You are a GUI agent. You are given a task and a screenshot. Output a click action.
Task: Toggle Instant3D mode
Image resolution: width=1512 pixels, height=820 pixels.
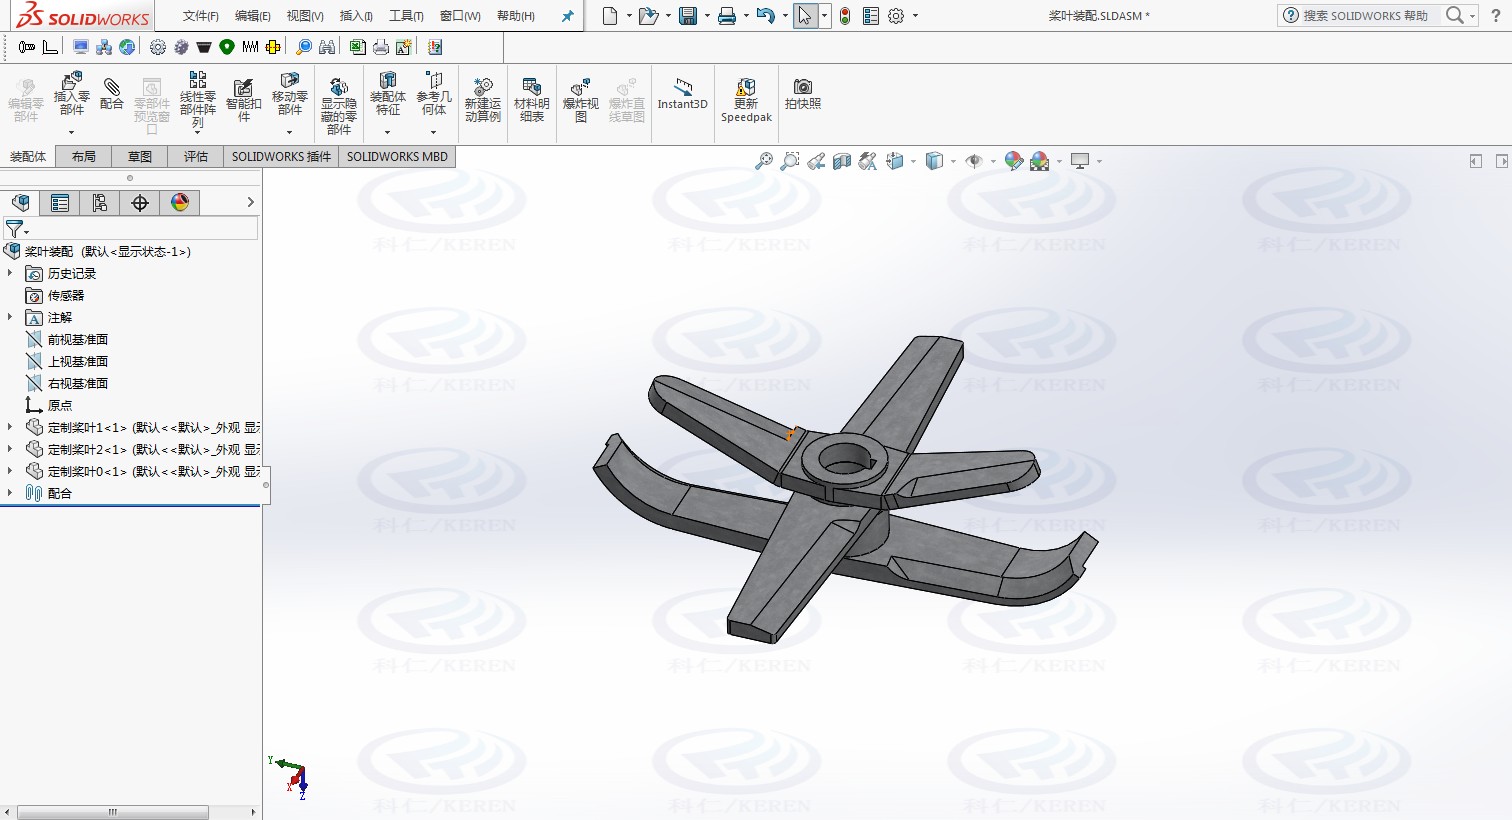click(682, 93)
